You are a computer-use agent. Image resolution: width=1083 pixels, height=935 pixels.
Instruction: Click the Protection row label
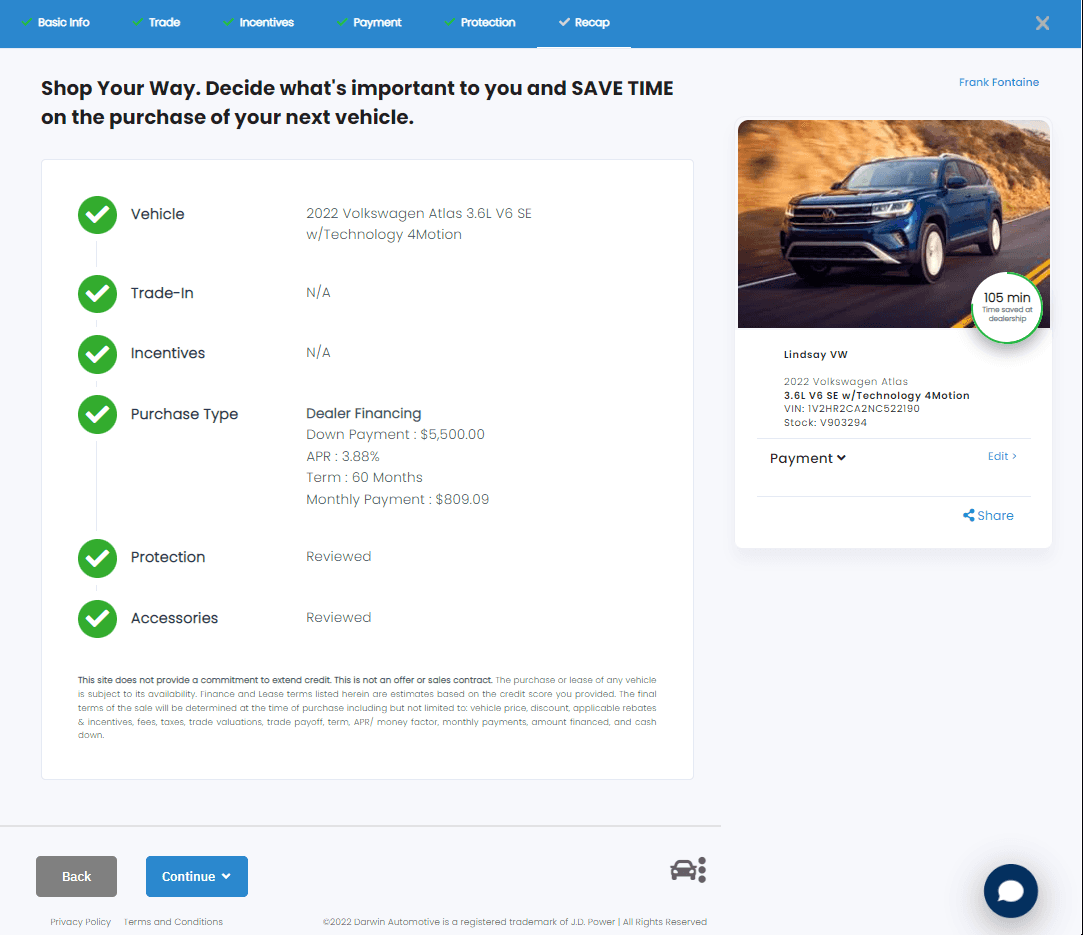168,557
